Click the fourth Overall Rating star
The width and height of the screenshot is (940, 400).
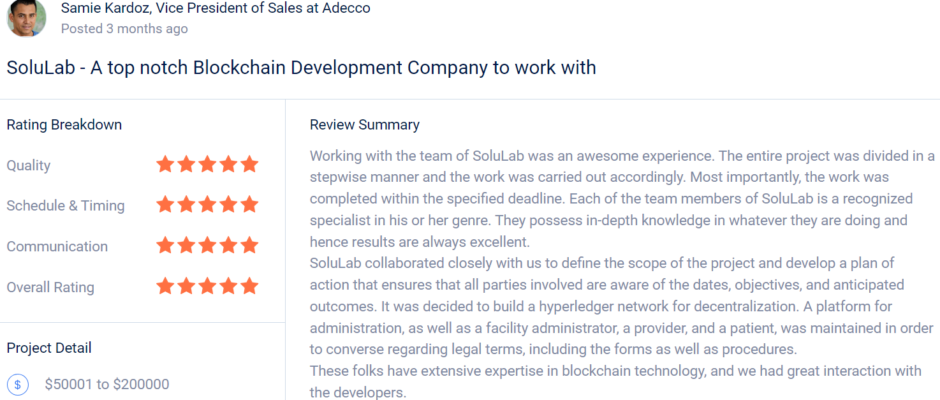(x=228, y=287)
